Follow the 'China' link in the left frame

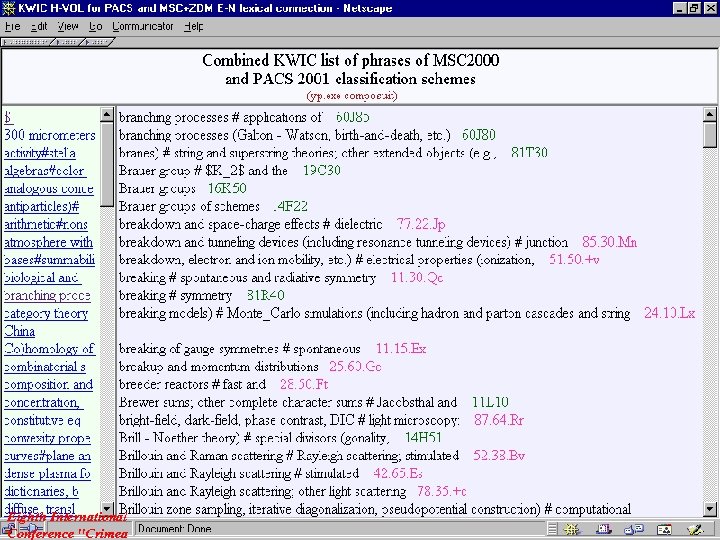20,332
